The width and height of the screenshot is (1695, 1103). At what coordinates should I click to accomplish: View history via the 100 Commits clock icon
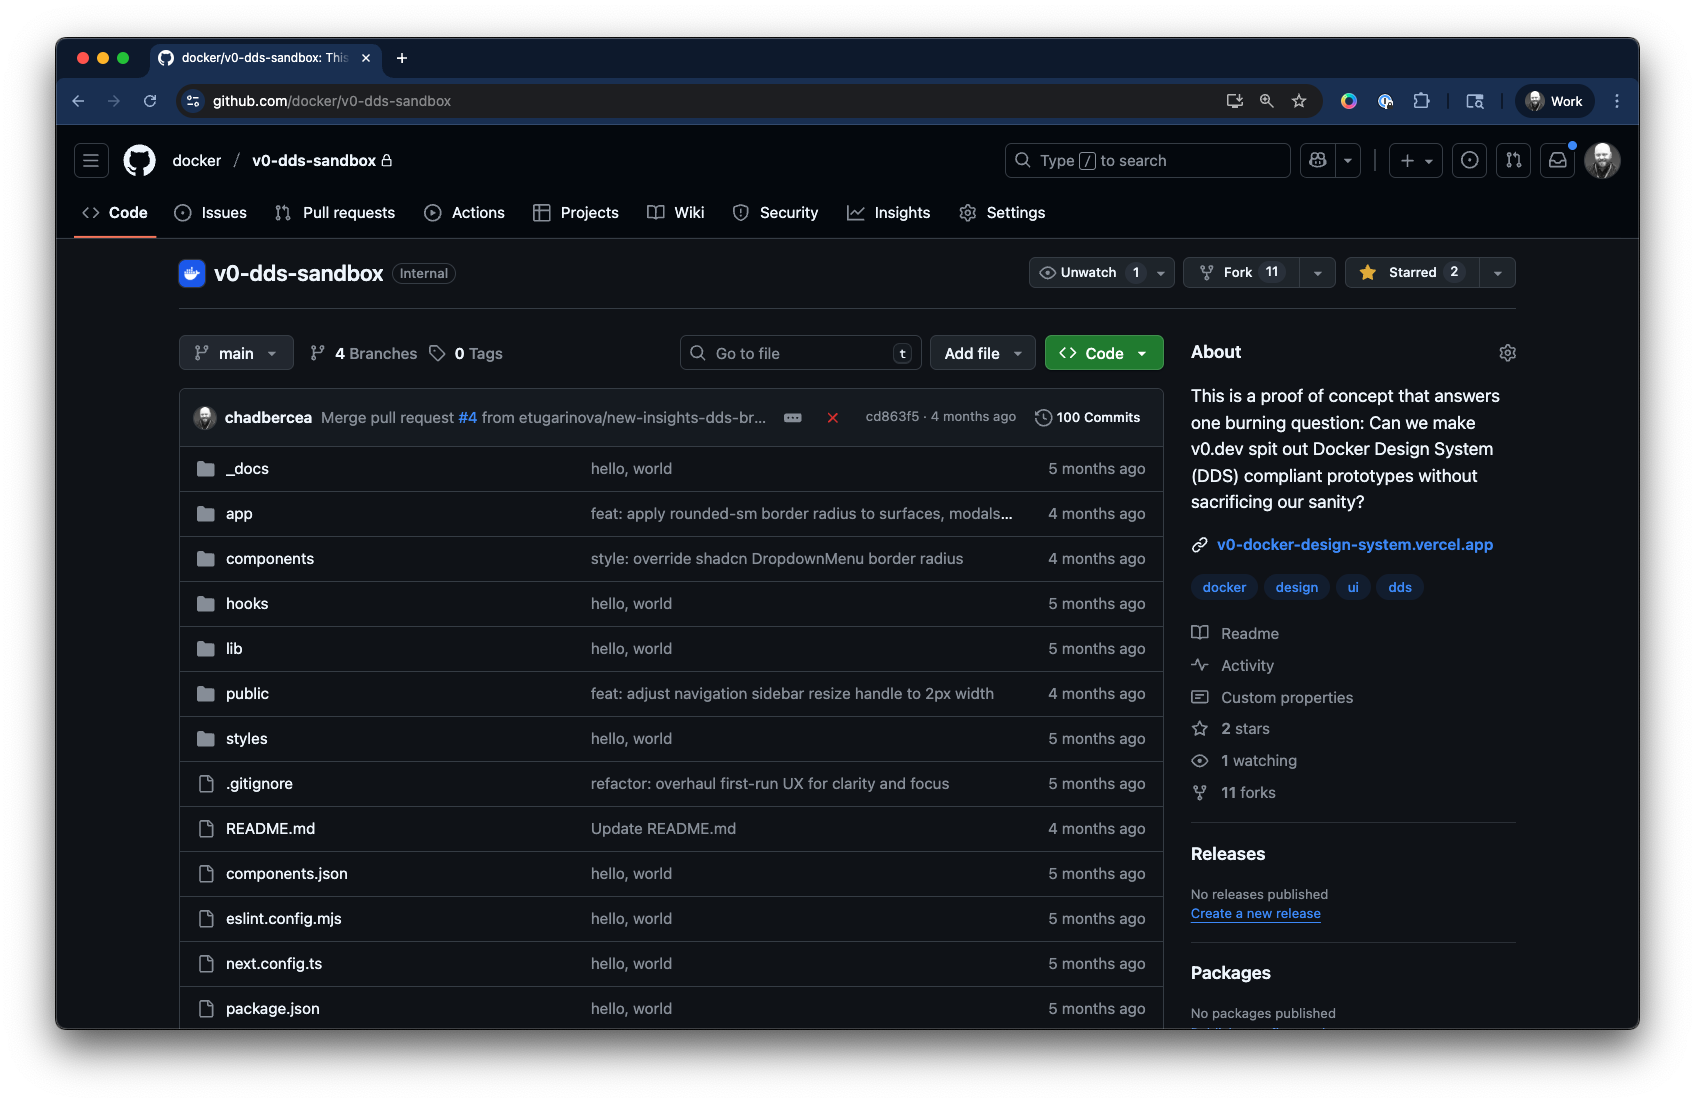[1043, 417]
